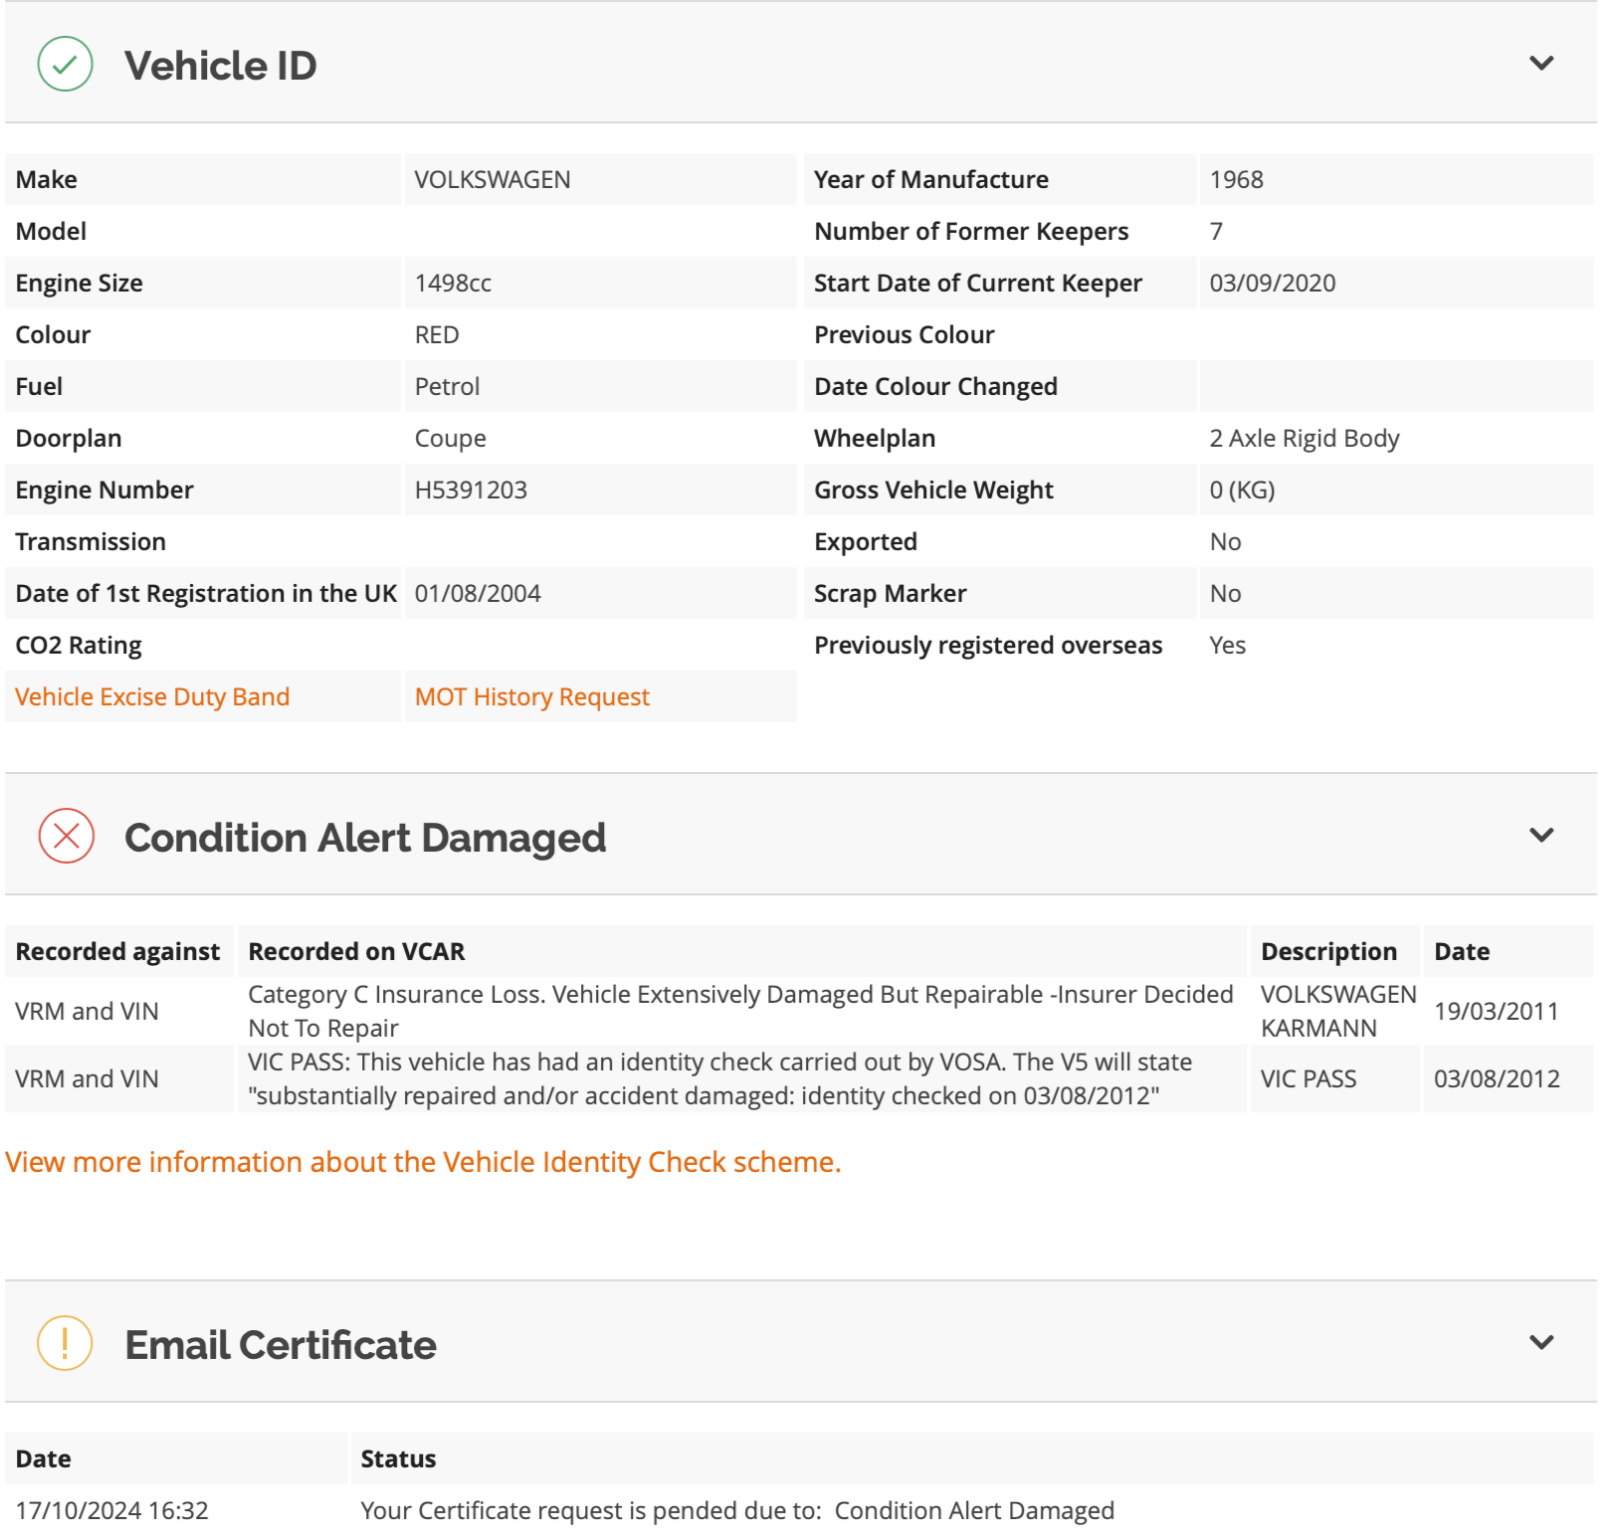Select current keeper start date 03/09/2020

pyautogui.click(x=1272, y=283)
